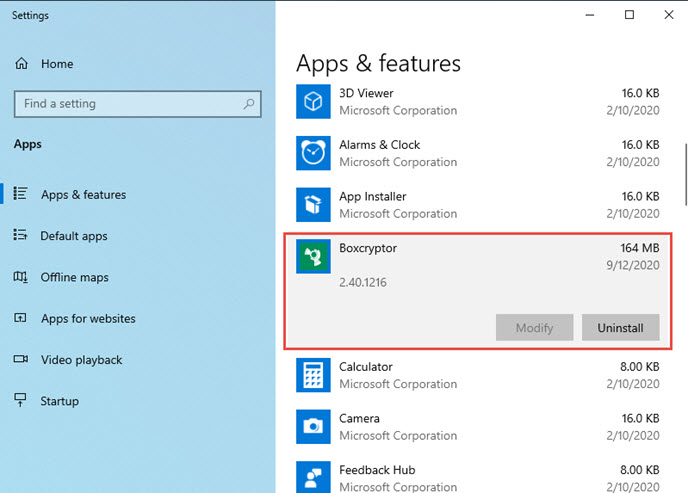Select the 3D Viewer app name
Screen dimensions: 688x493
(x=366, y=93)
